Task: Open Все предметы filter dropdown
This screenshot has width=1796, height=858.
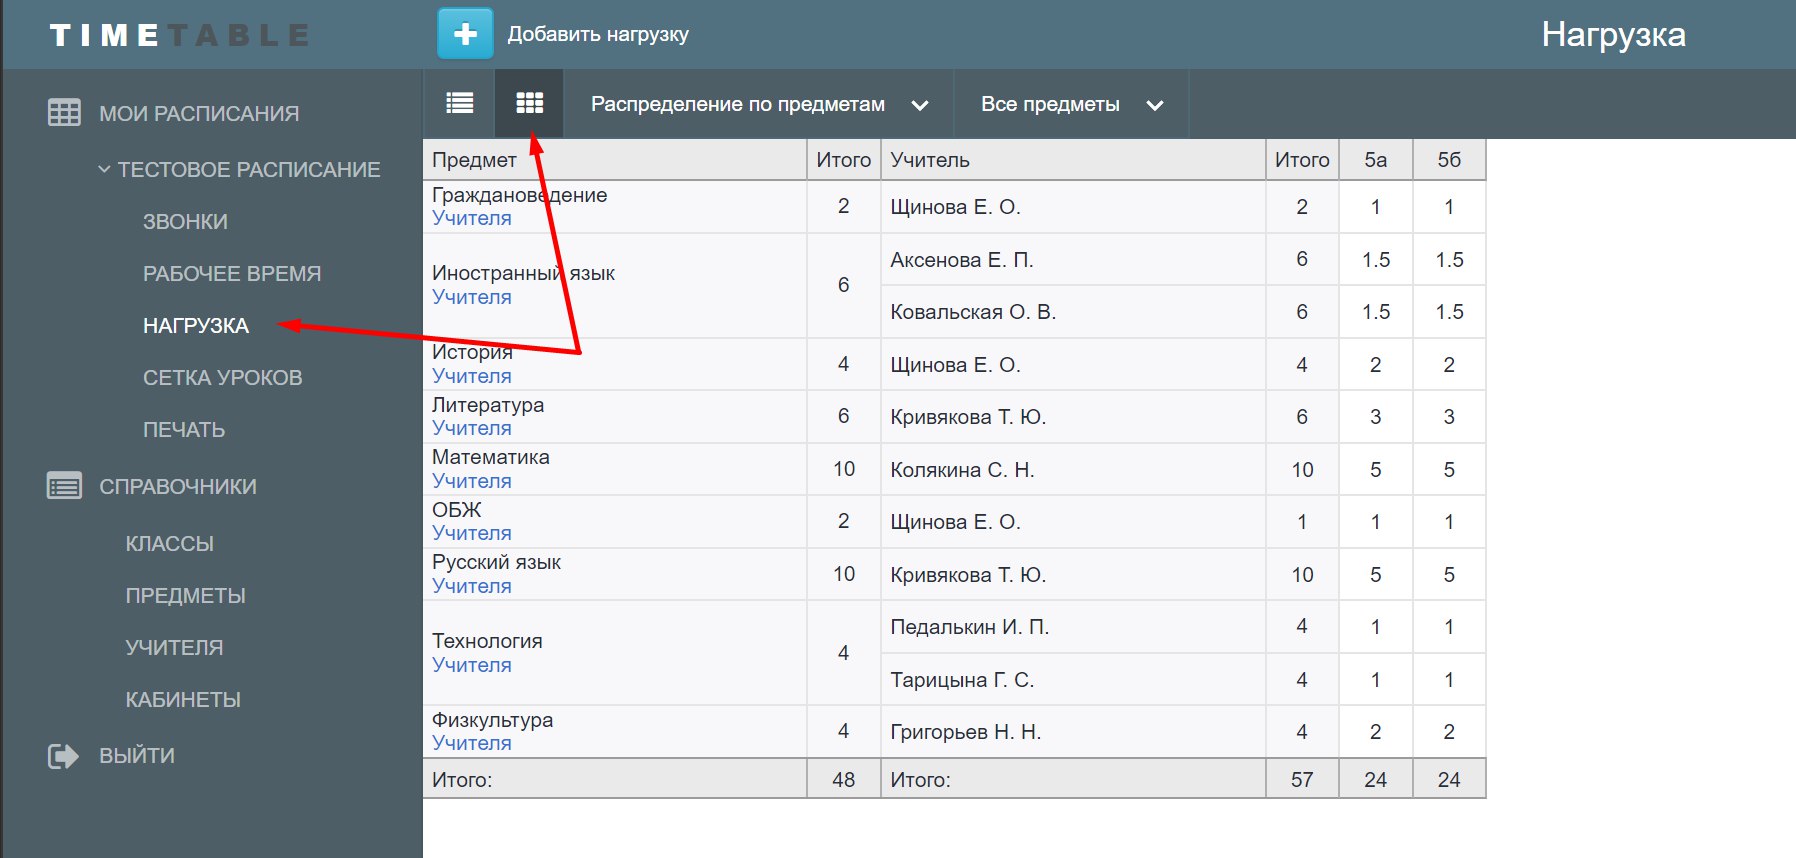Action: tap(1072, 104)
